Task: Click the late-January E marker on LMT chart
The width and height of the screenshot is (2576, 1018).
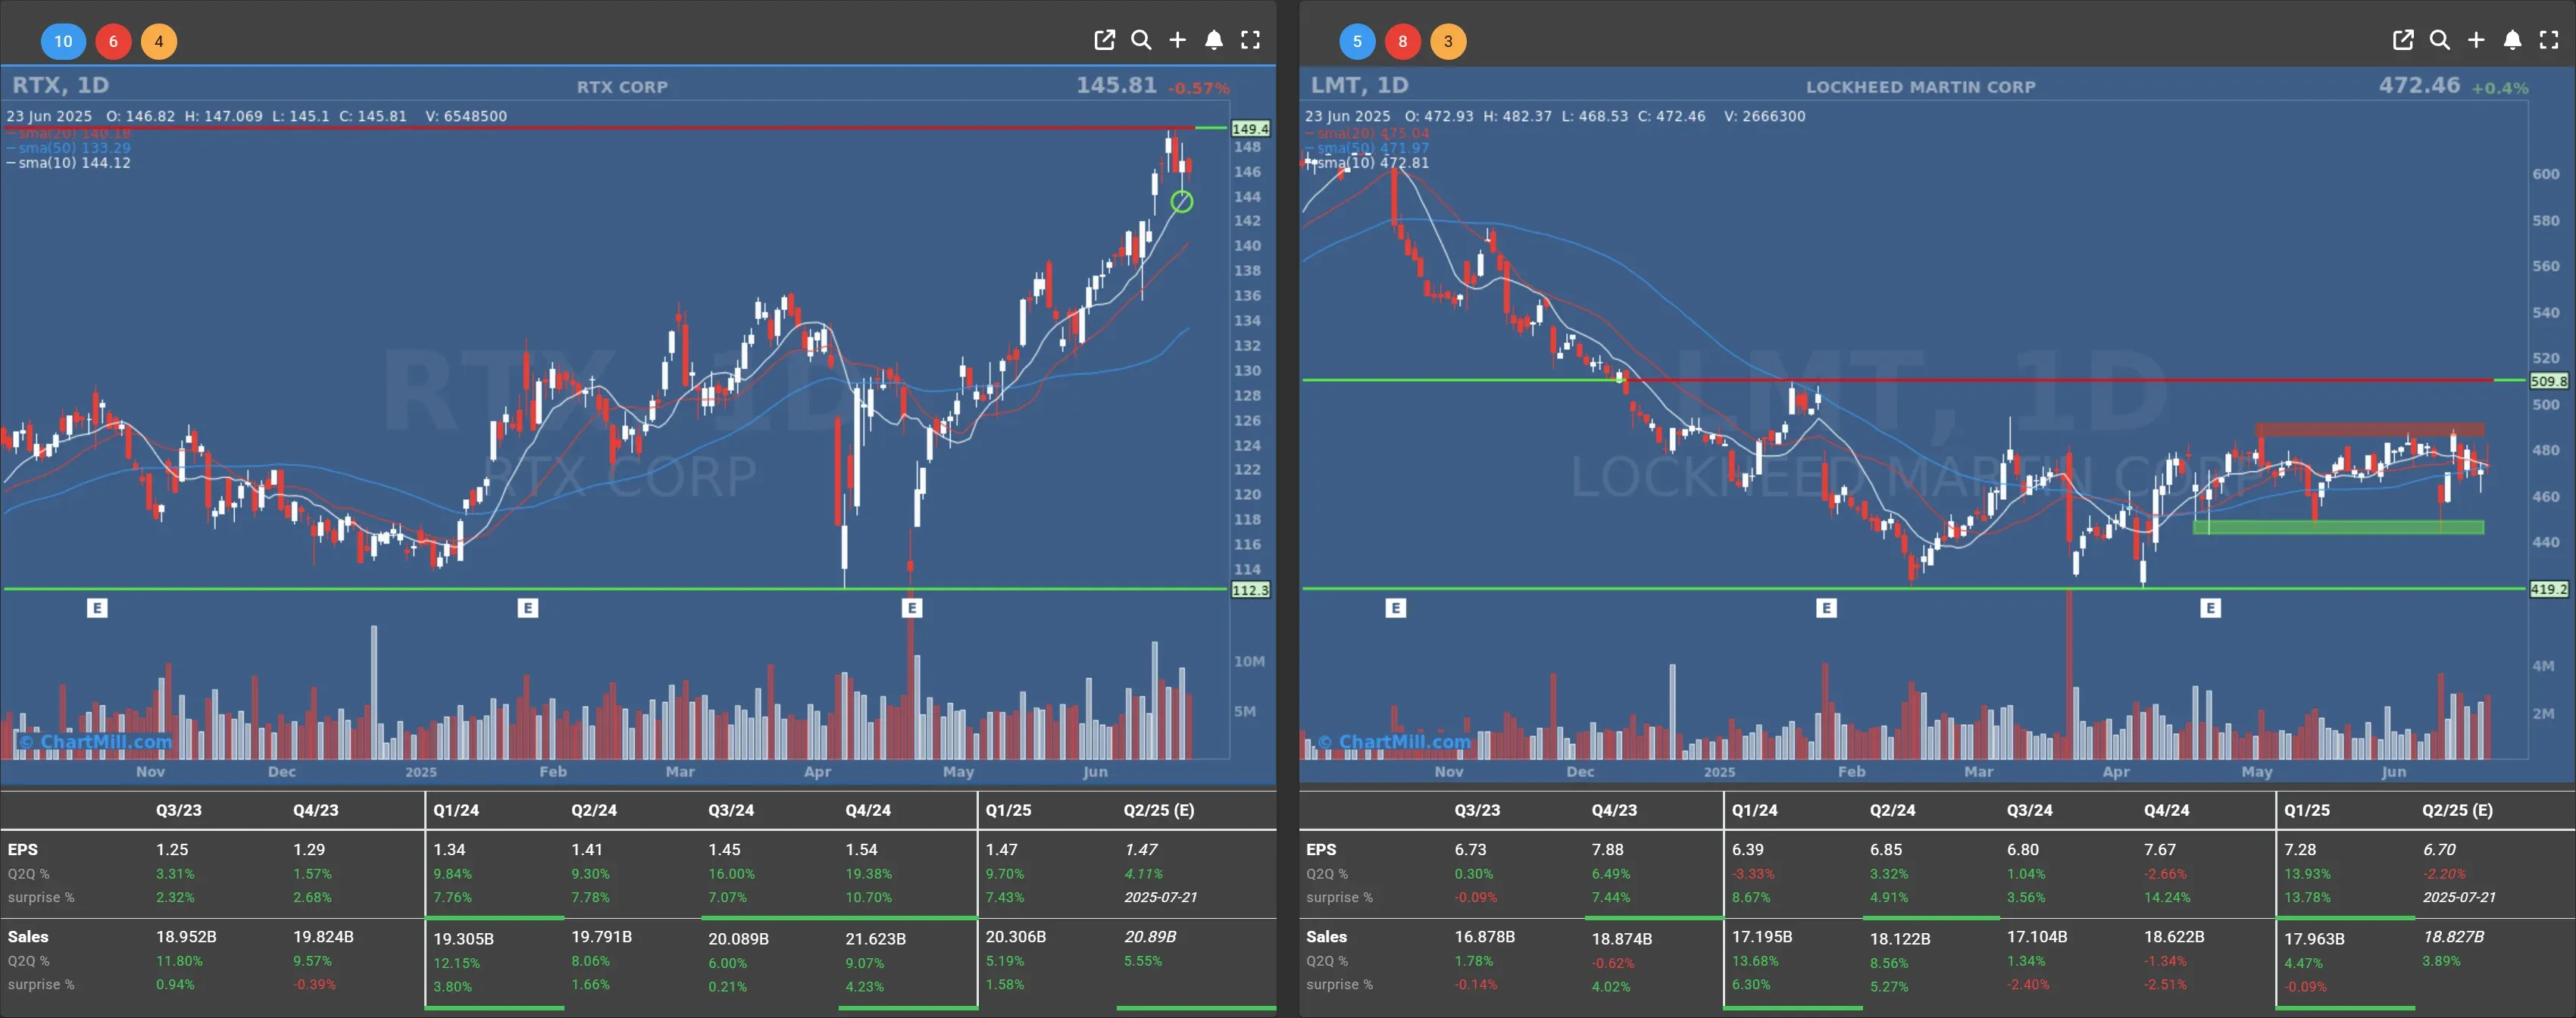Action: 1826,607
